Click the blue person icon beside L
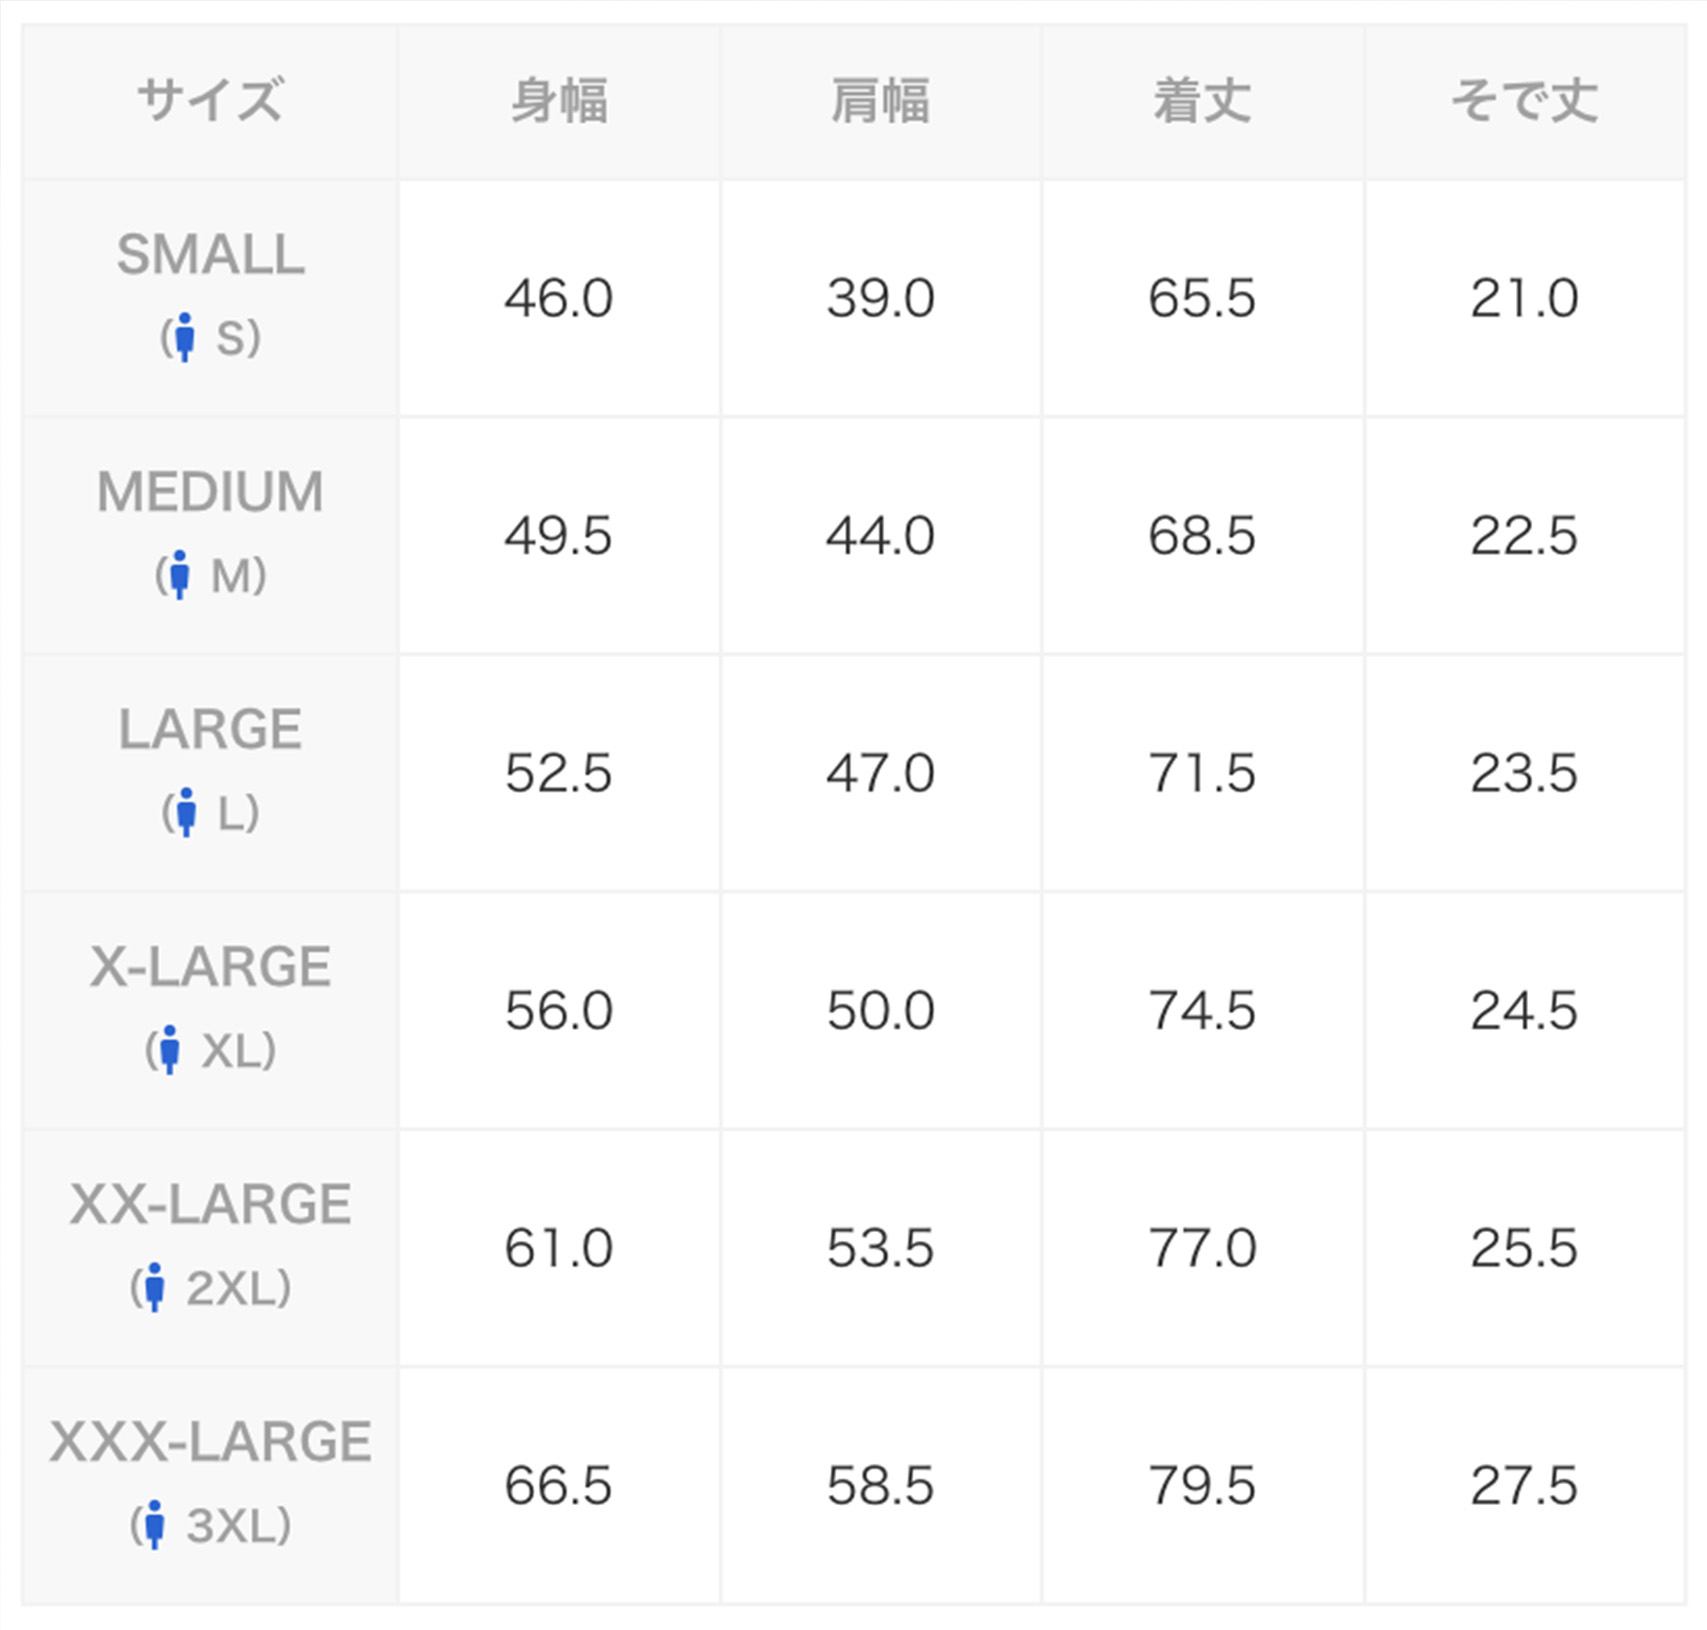The image size is (1707, 1630). coord(185,812)
